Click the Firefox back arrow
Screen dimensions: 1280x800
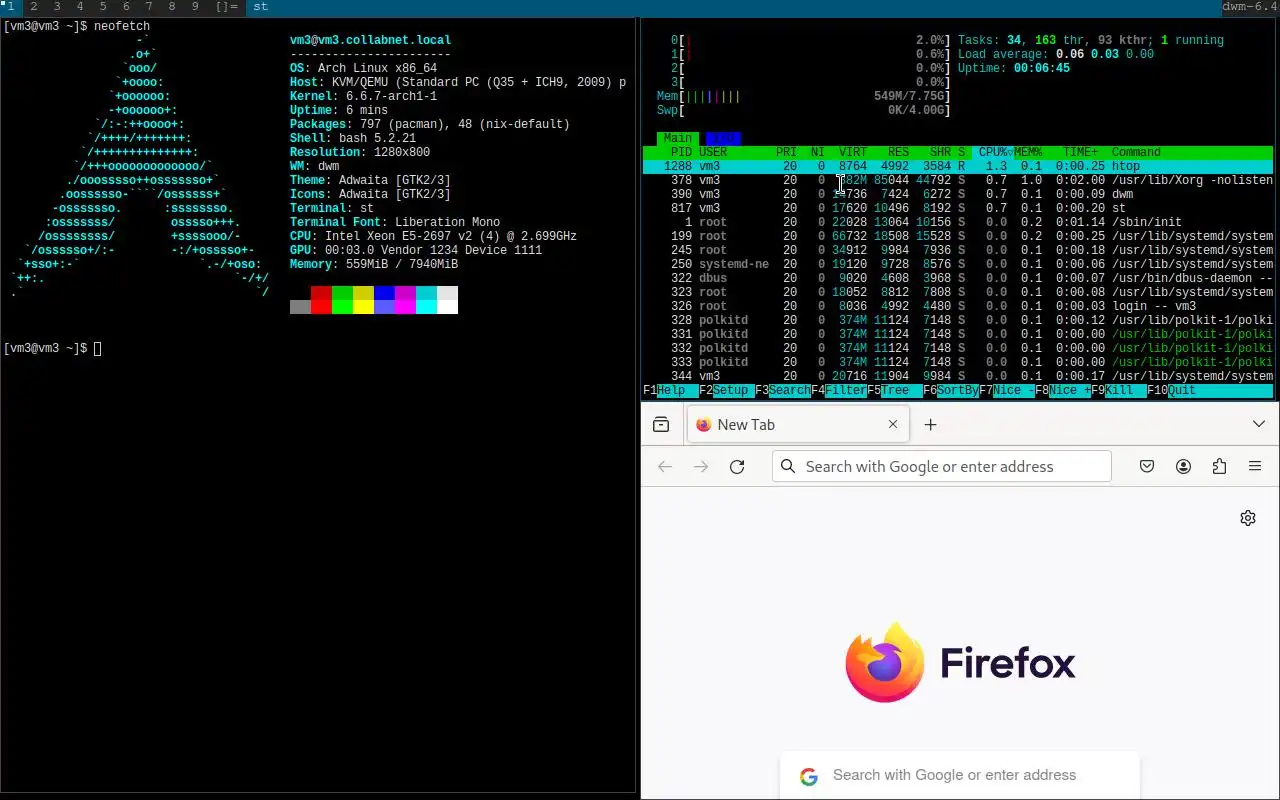click(665, 467)
